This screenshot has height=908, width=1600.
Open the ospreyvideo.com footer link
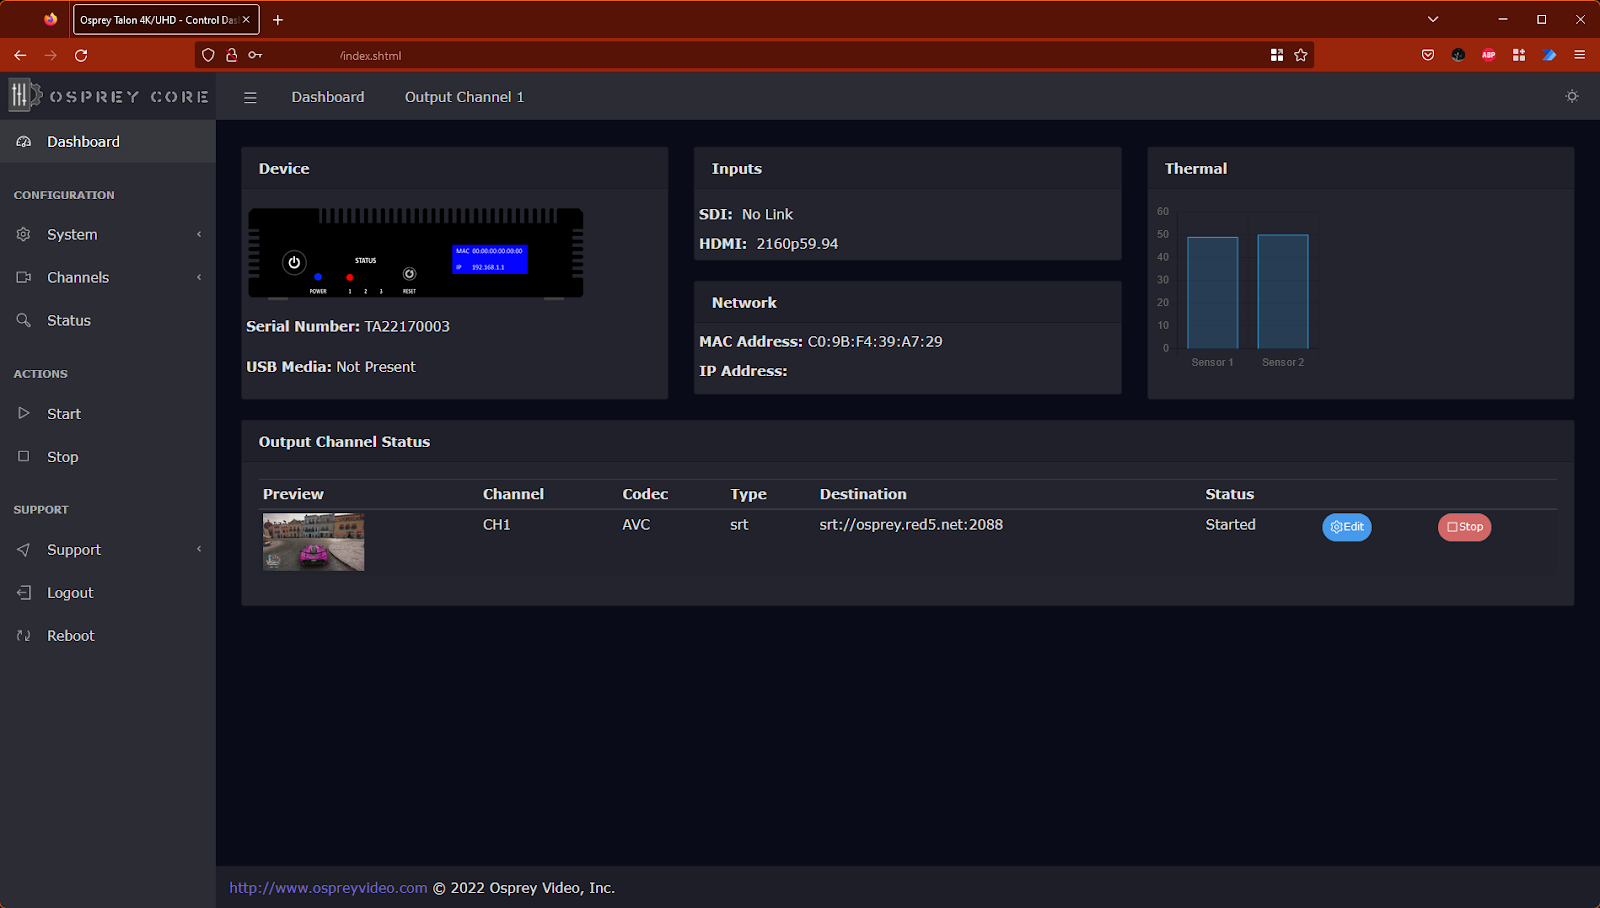(x=328, y=888)
